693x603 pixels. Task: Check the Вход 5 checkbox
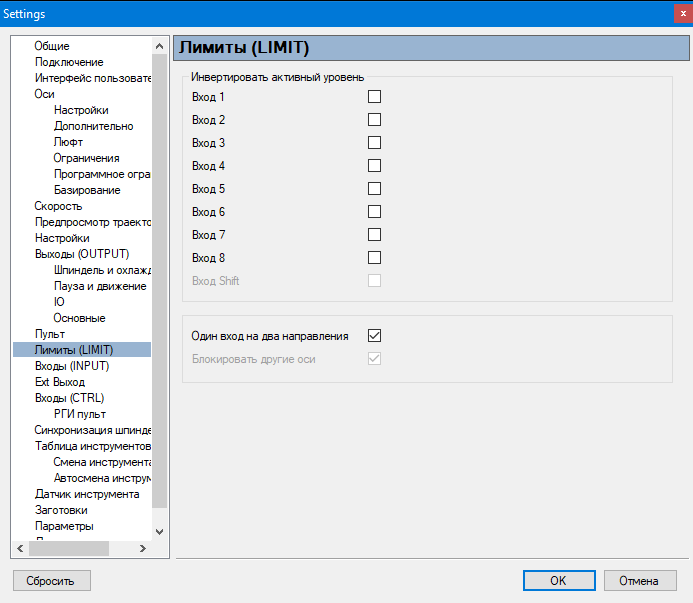point(374,188)
